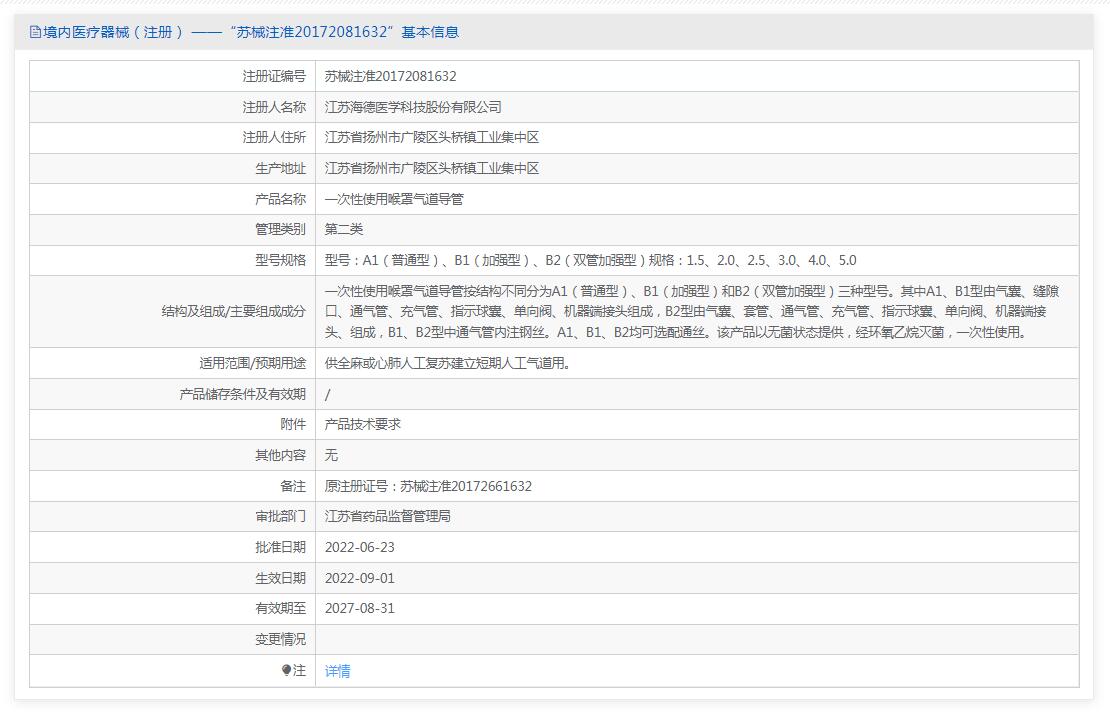Select product name 一次性使用喉罩气道导管
1110x726 pixels.
pos(394,199)
